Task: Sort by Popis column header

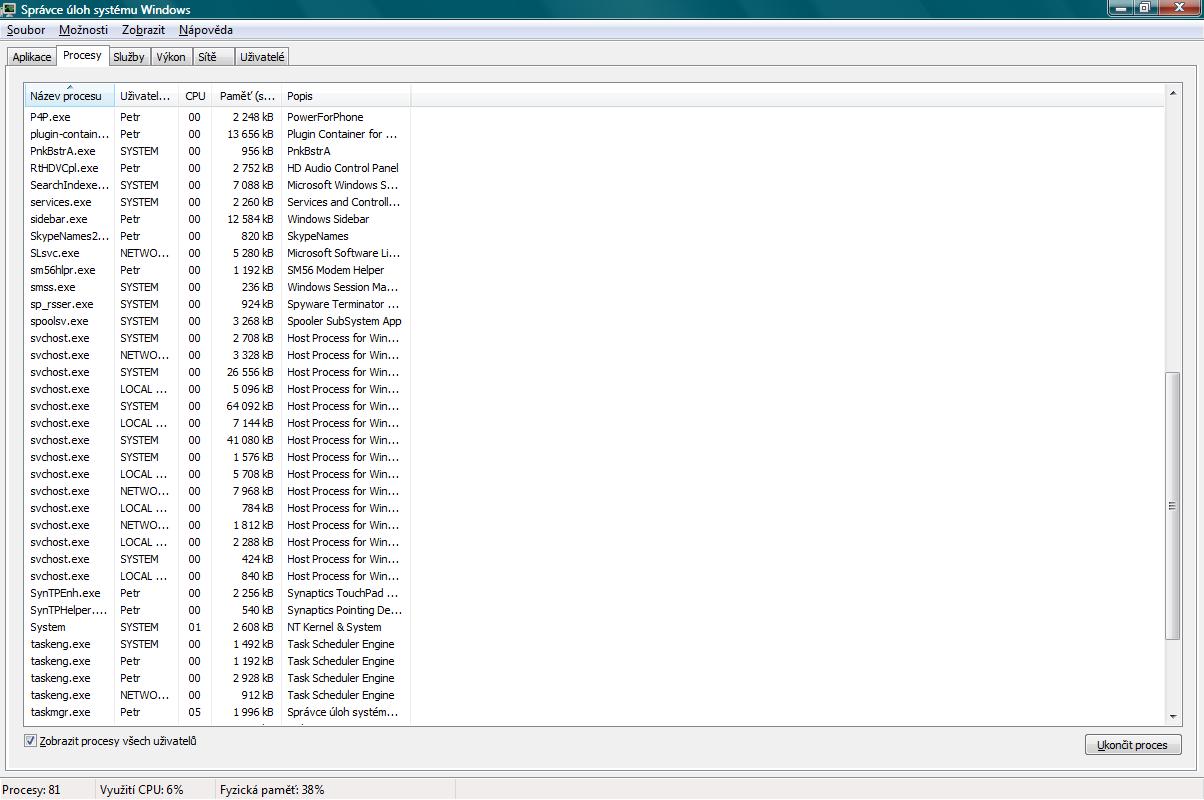Action: (346, 96)
